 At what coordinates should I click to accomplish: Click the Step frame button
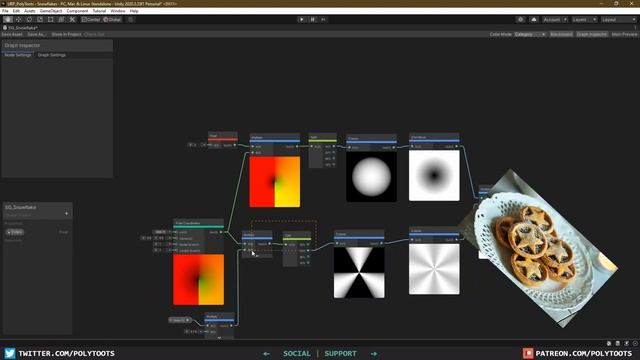point(323,20)
